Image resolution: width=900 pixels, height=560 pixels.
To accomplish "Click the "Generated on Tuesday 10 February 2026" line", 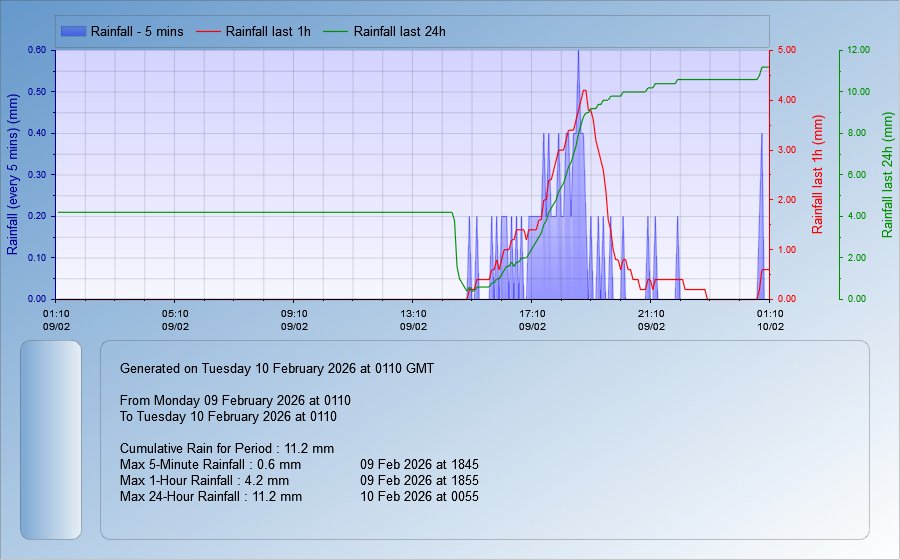I will coord(276,368).
